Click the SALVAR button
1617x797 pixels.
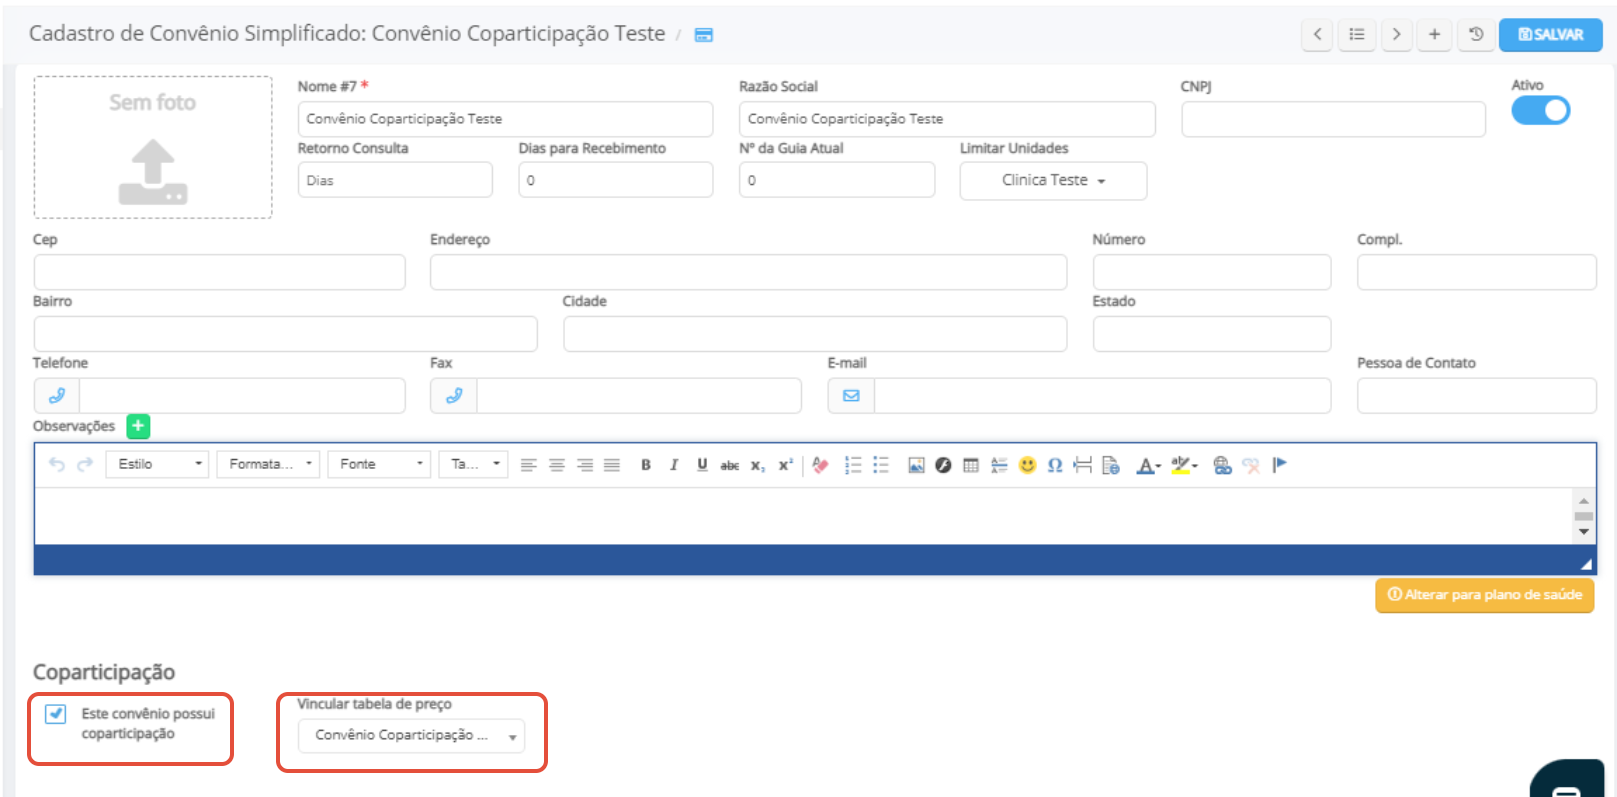[x=1550, y=34]
